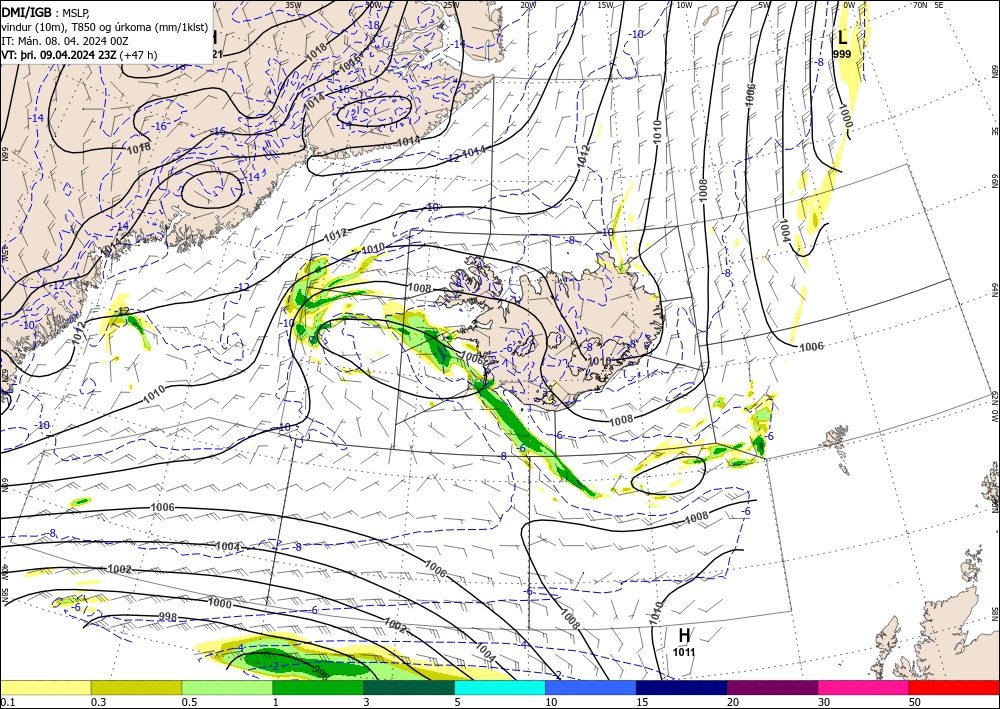Click the 'VT: þri. 09.04.2024 23Z' valid time
Image resolution: width=1000 pixels, height=709 pixels.
(59, 55)
